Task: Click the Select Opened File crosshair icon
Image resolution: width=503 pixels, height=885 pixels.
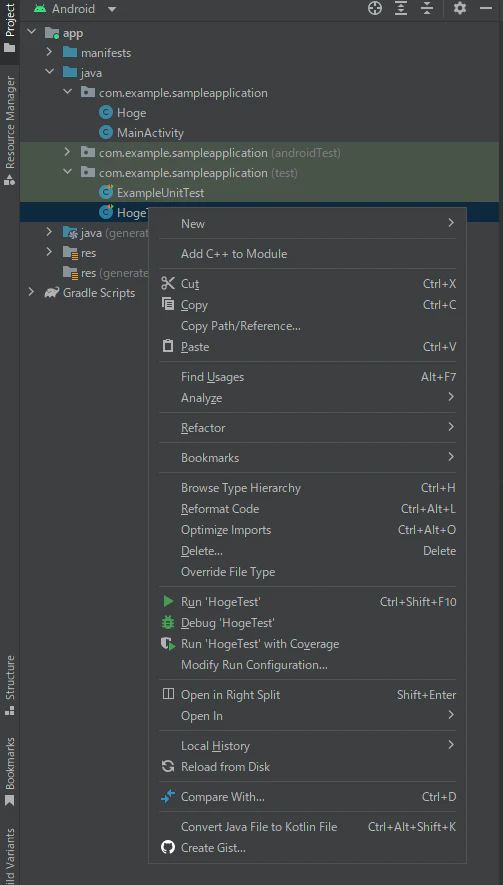Action: 375,8
